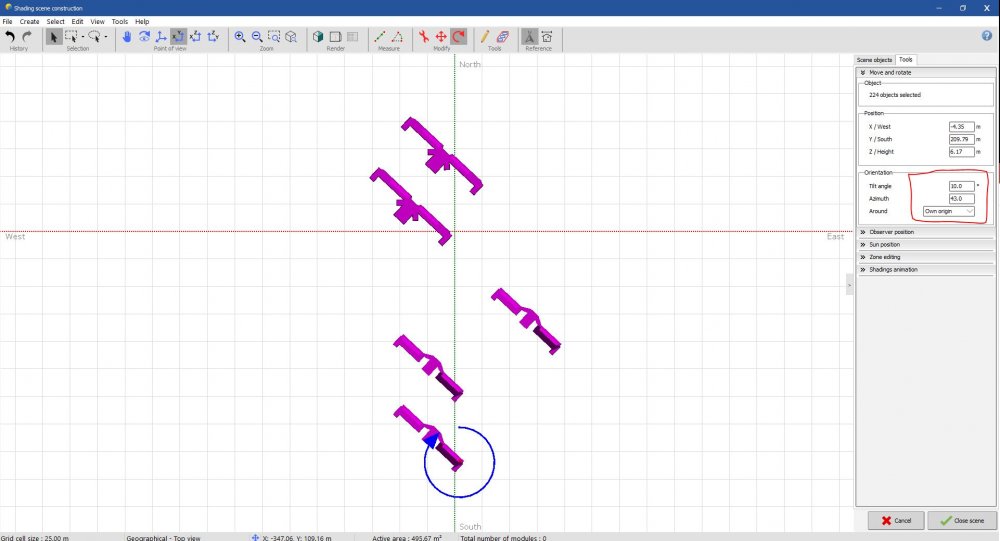Click the Close scene button
Image resolution: width=1000 pixels, height=541 pixels.
962,520
